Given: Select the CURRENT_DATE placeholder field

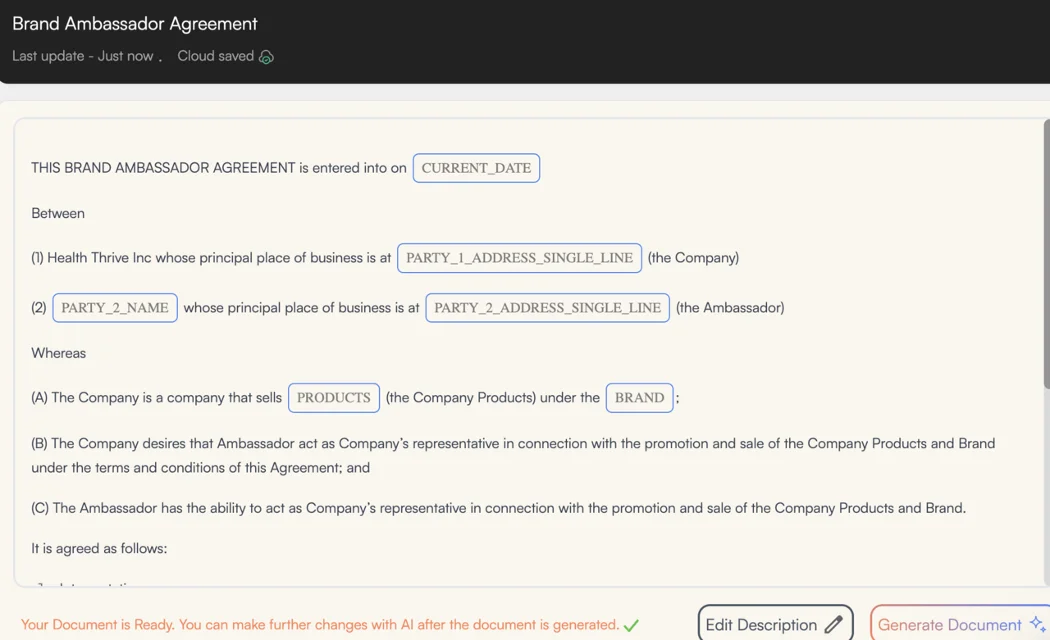Looking at the screenshot, I should click(476, 168).
